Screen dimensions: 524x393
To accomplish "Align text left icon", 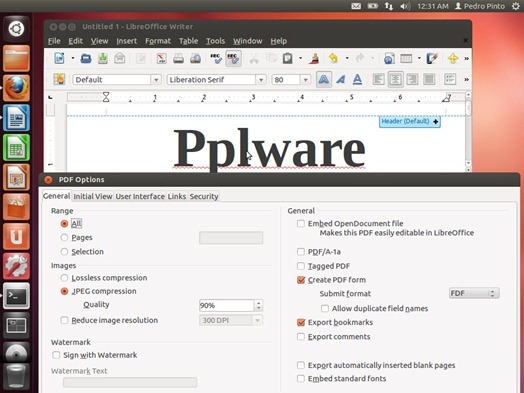I will (378, 80).
